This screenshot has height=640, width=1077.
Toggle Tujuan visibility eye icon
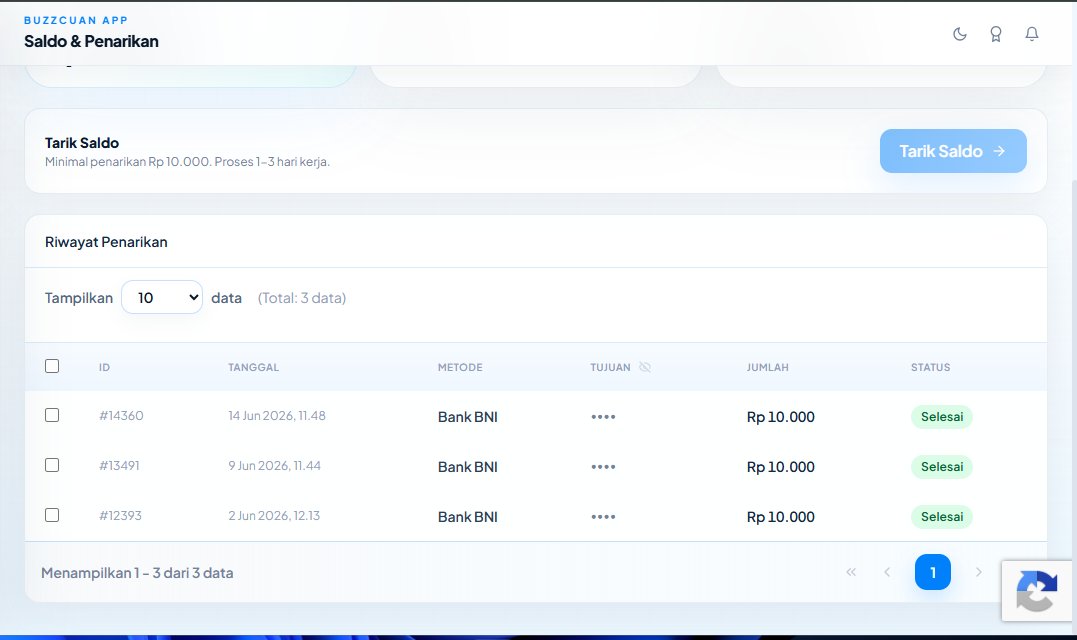click(x=645, y=367)
